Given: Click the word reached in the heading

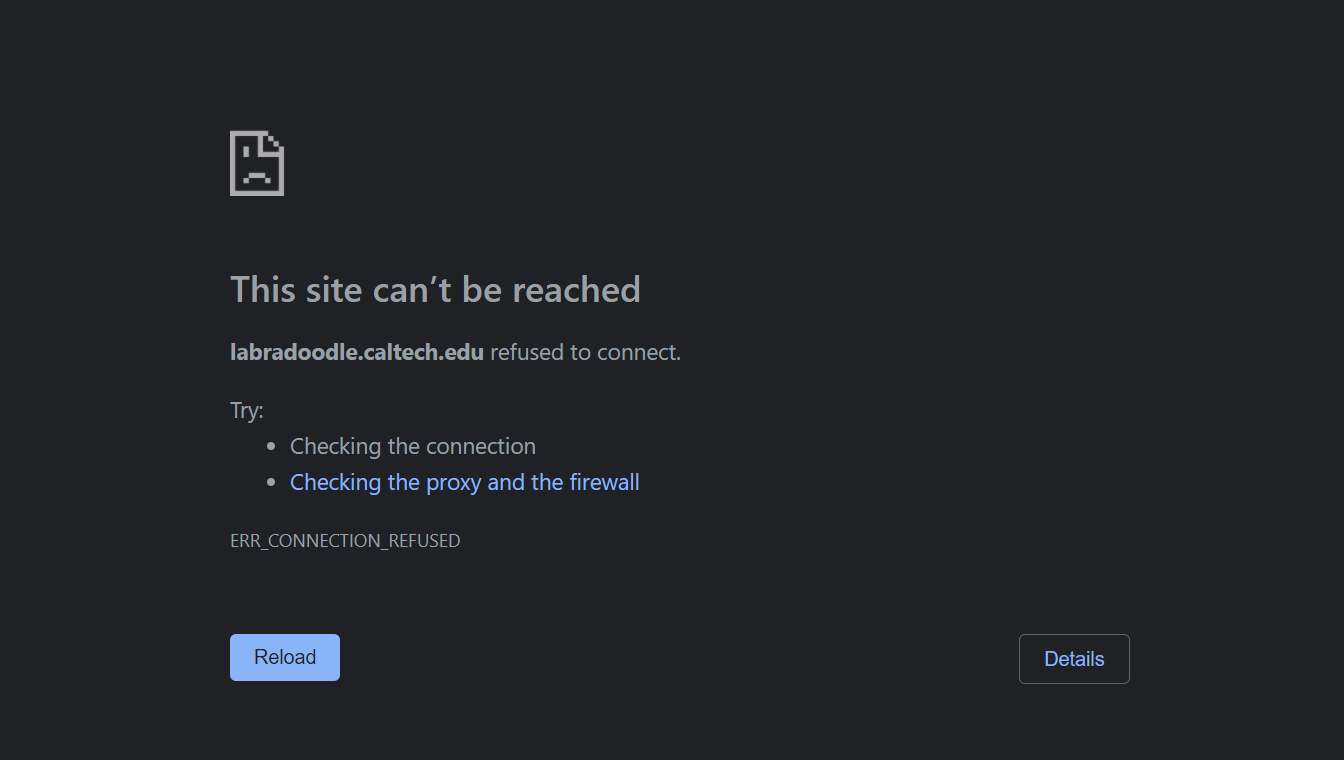Looking at the screenshot, I should pos(576,289).
